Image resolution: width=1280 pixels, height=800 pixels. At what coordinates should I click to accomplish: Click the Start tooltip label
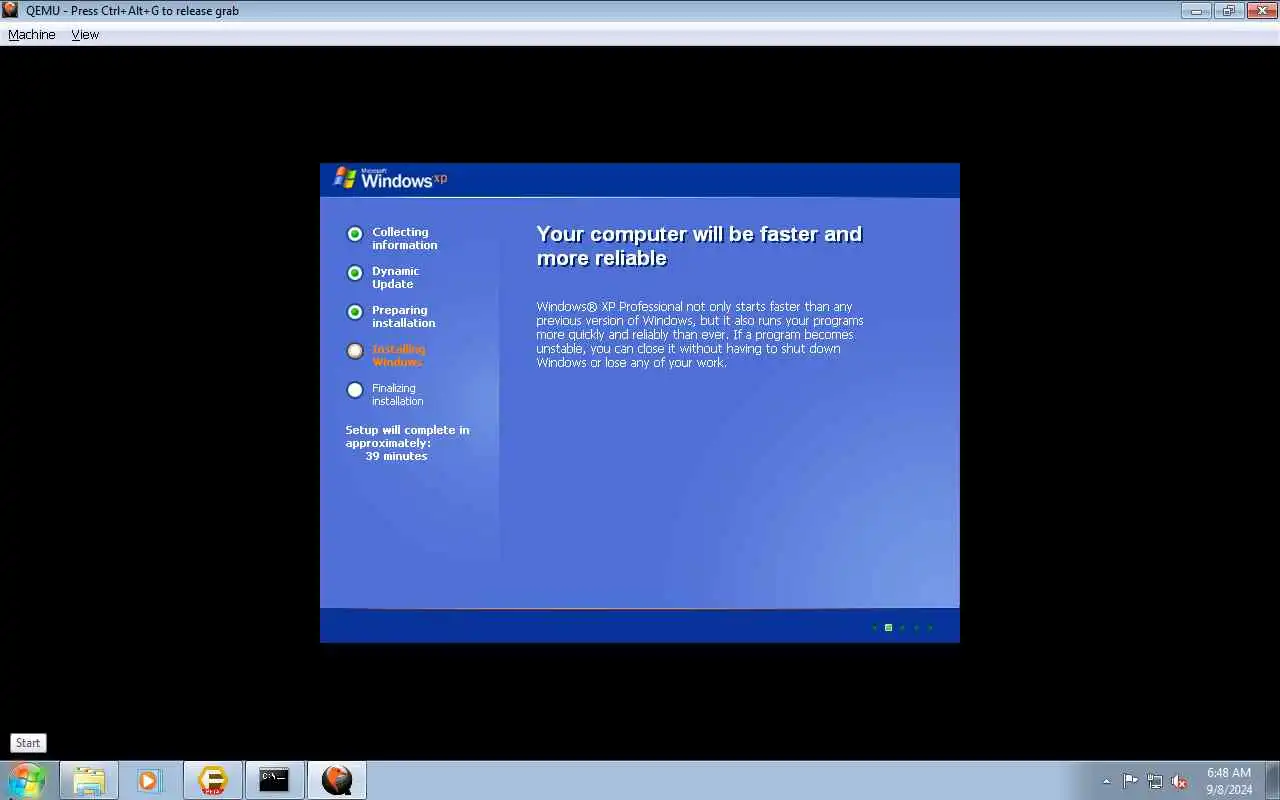click(x=28, y=743)
